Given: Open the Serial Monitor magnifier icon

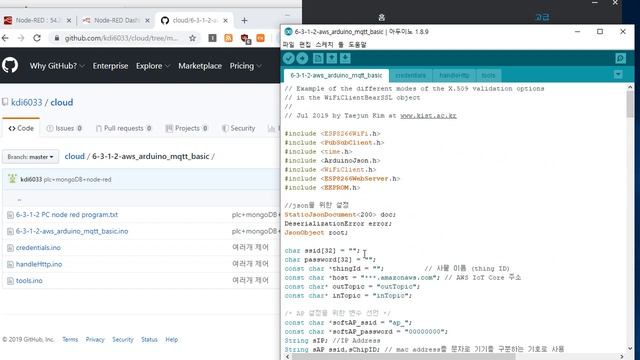Looking at the screenshot, I should [620, 58].
